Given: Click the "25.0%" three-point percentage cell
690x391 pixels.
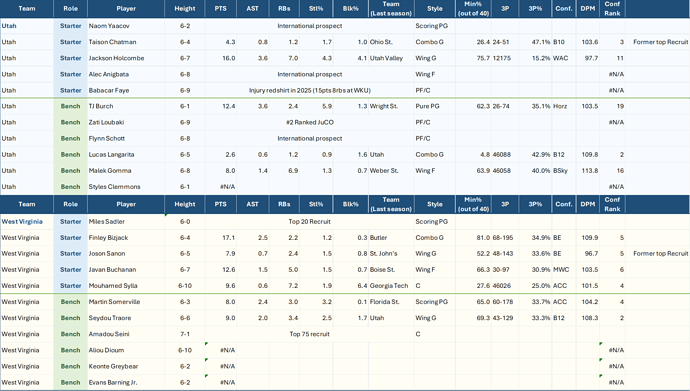Looking at the screenshot, I should coord(535,286).
